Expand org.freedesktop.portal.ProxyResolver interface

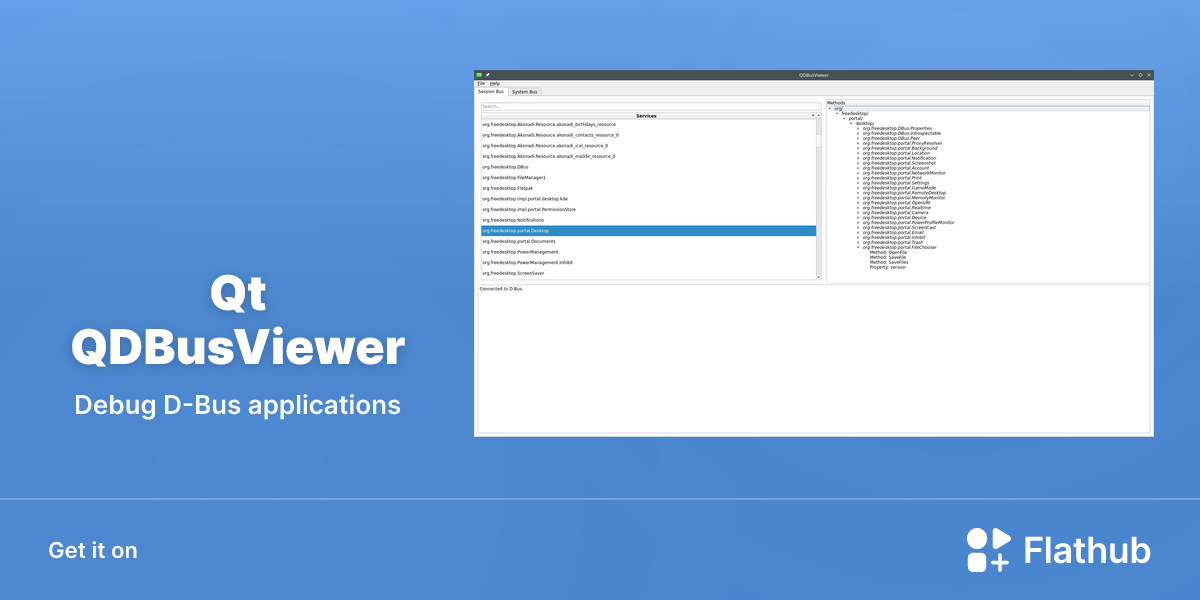click(x=858, y=143)
